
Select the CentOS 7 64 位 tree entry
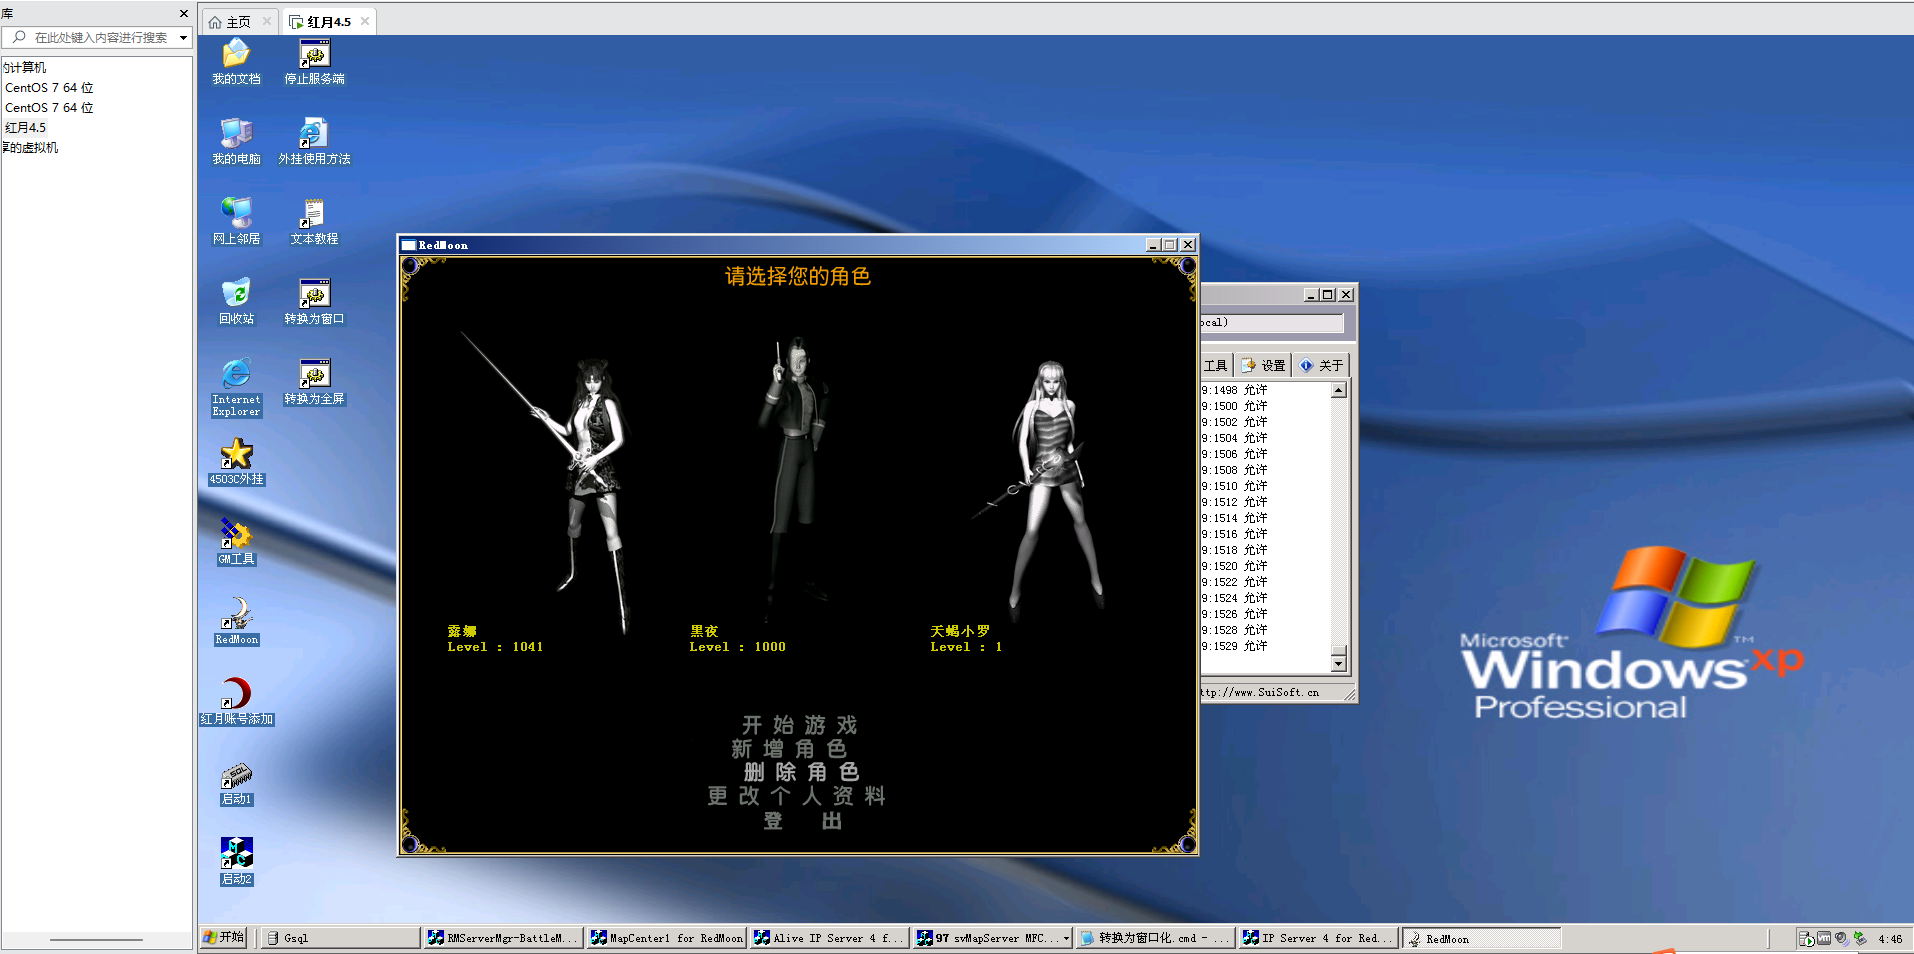pyautogui.click(x=49, y=88)
